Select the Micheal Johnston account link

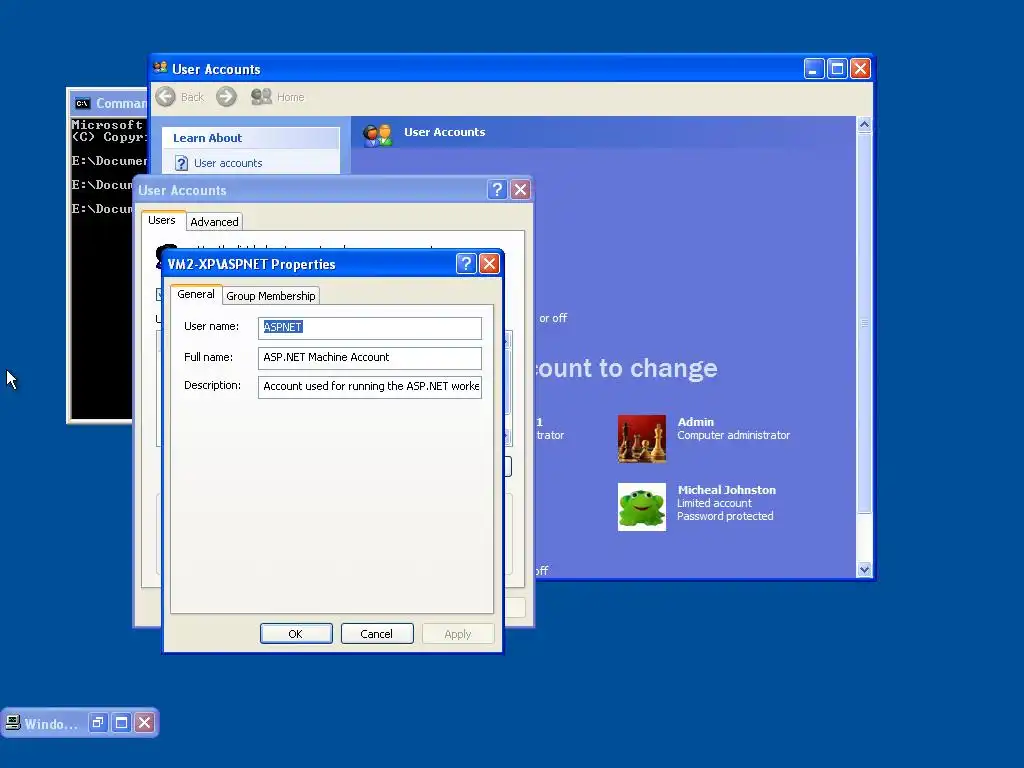pyautogui.click(x=726, y=490)
